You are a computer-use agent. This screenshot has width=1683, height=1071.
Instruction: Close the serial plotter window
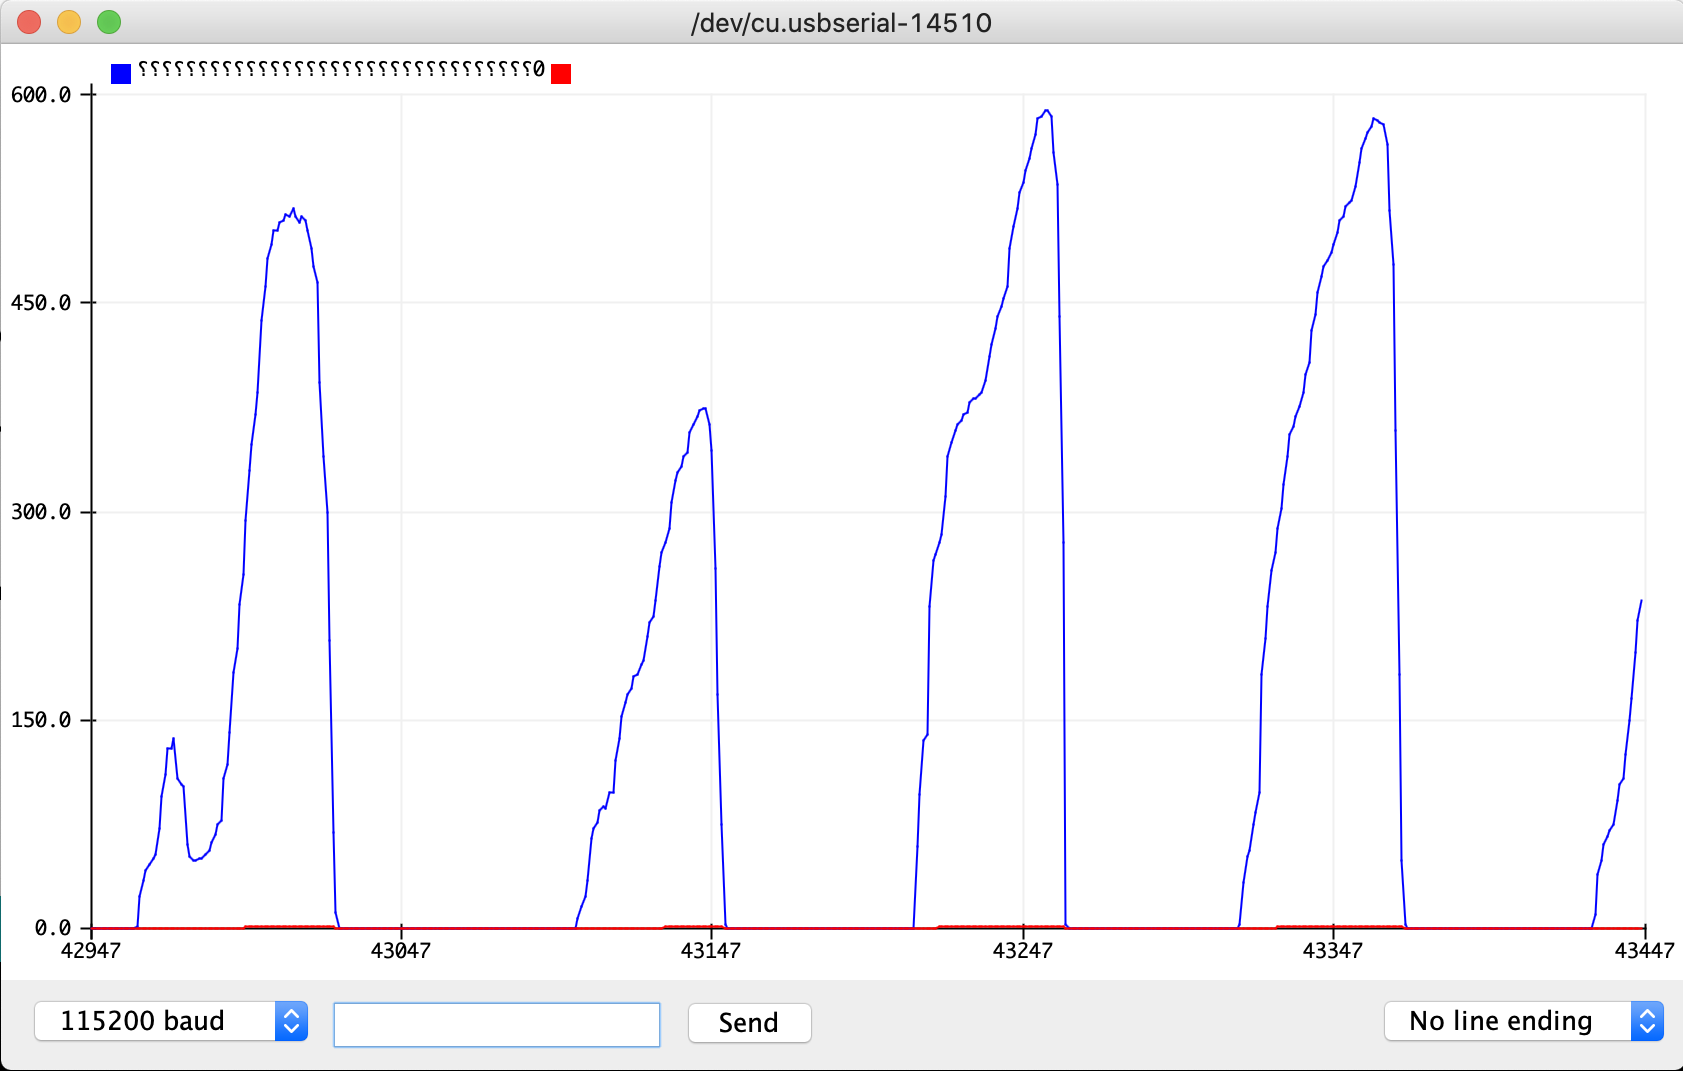[29, 22]
